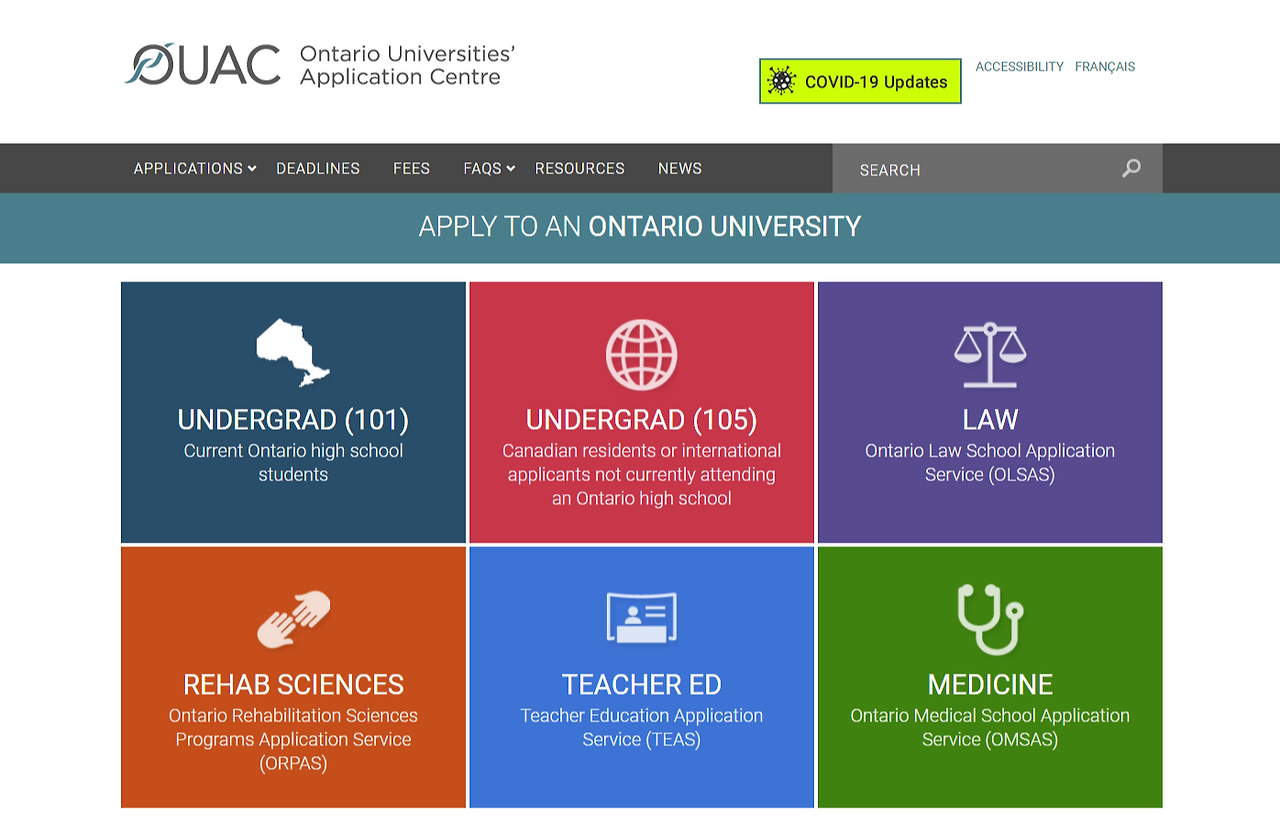
Task: Expand the Applications dropdown menu
Action: (195, 168)
